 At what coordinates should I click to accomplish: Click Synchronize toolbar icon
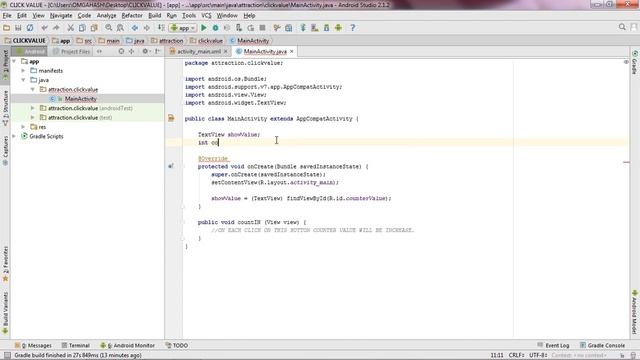(30, 28)
